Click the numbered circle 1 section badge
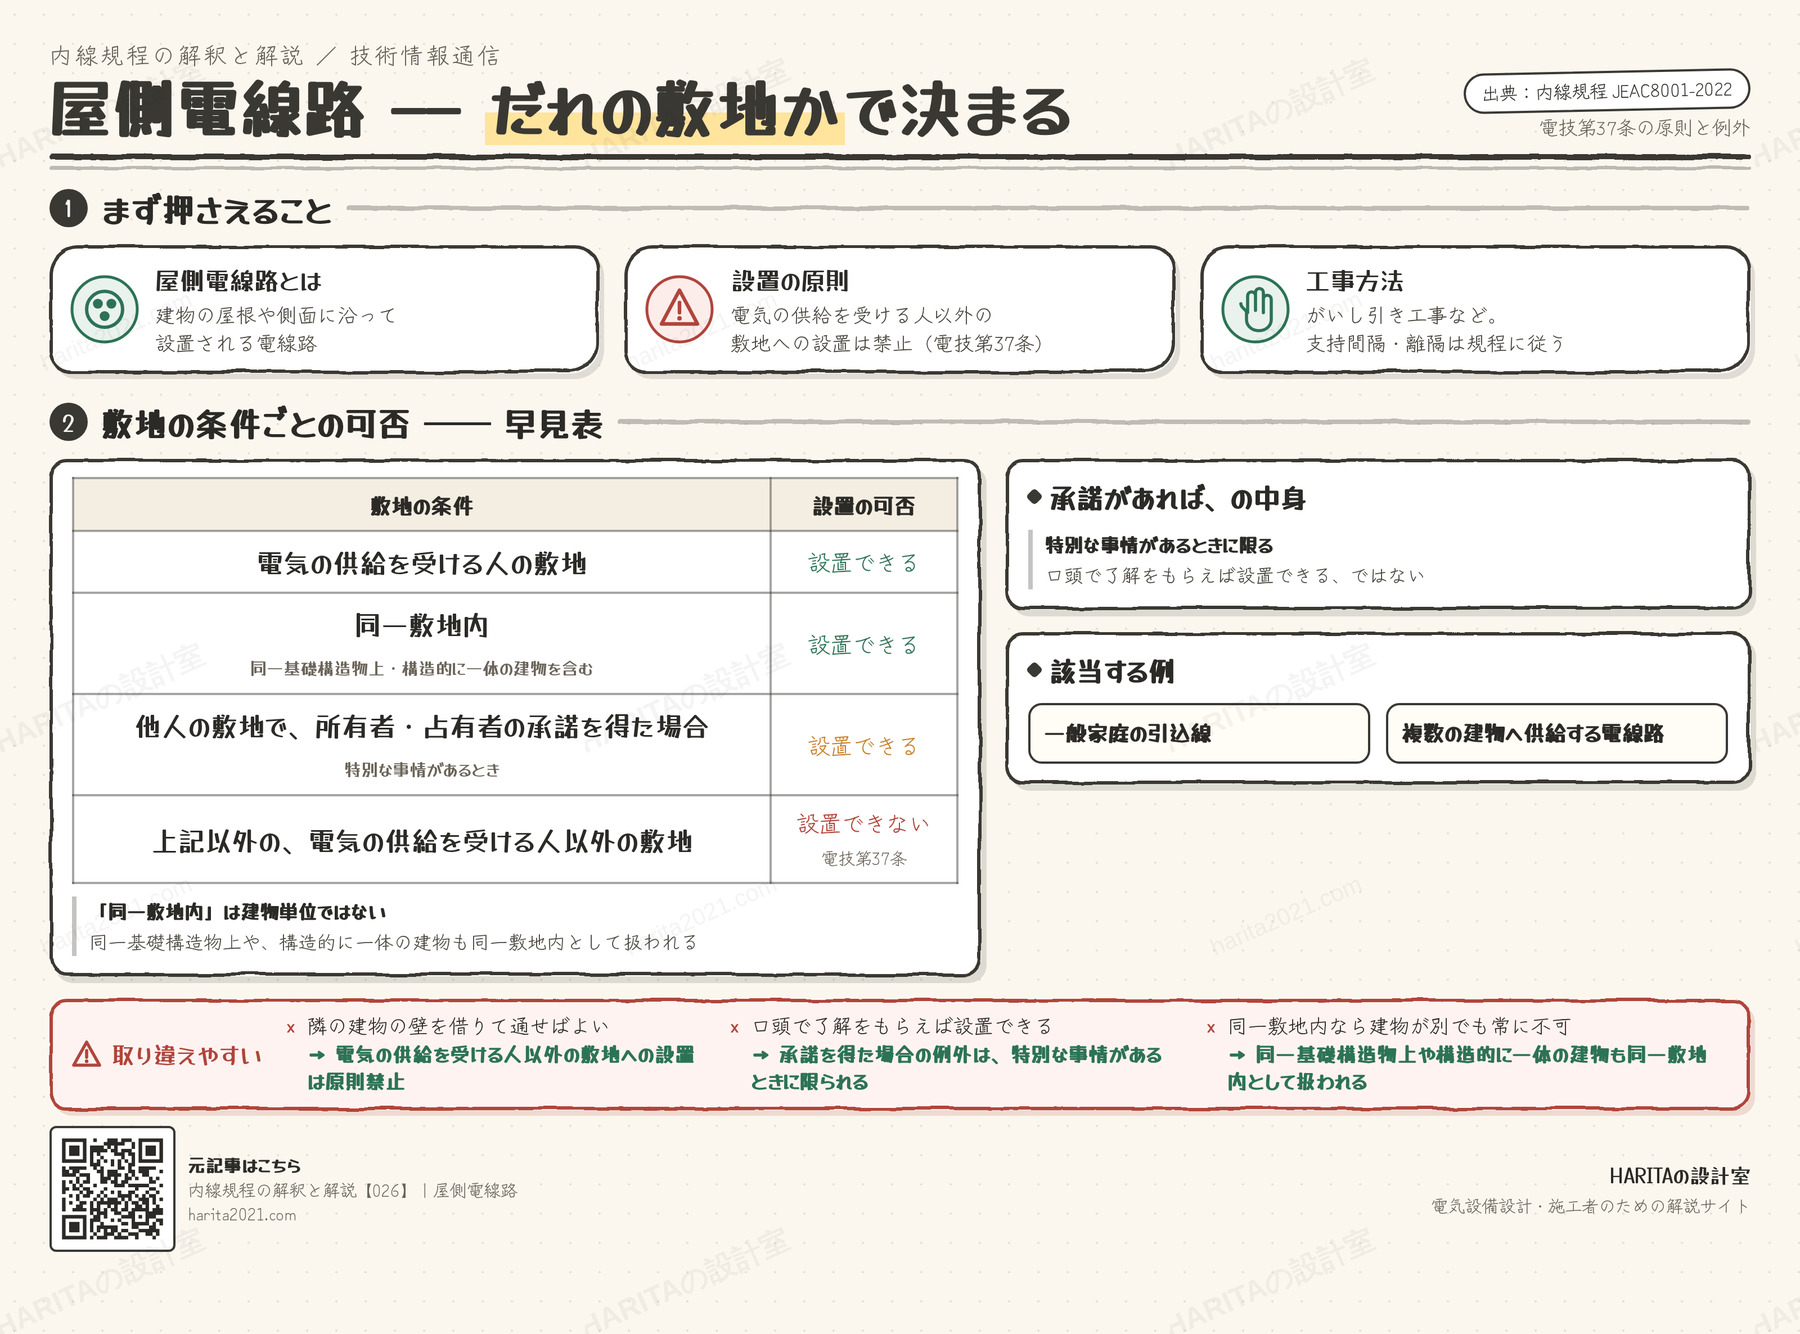This screenshot has height=1334, width=1800. (69, 209)
